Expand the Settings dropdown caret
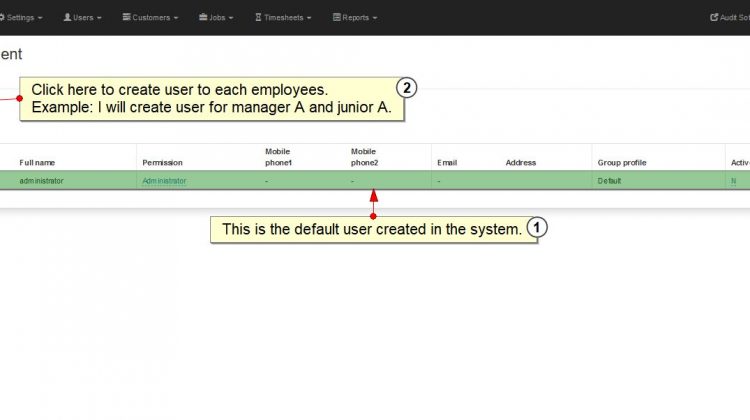The height and width of the screenshot is (420, 750). pyautogui.click(x=40, y=18)
